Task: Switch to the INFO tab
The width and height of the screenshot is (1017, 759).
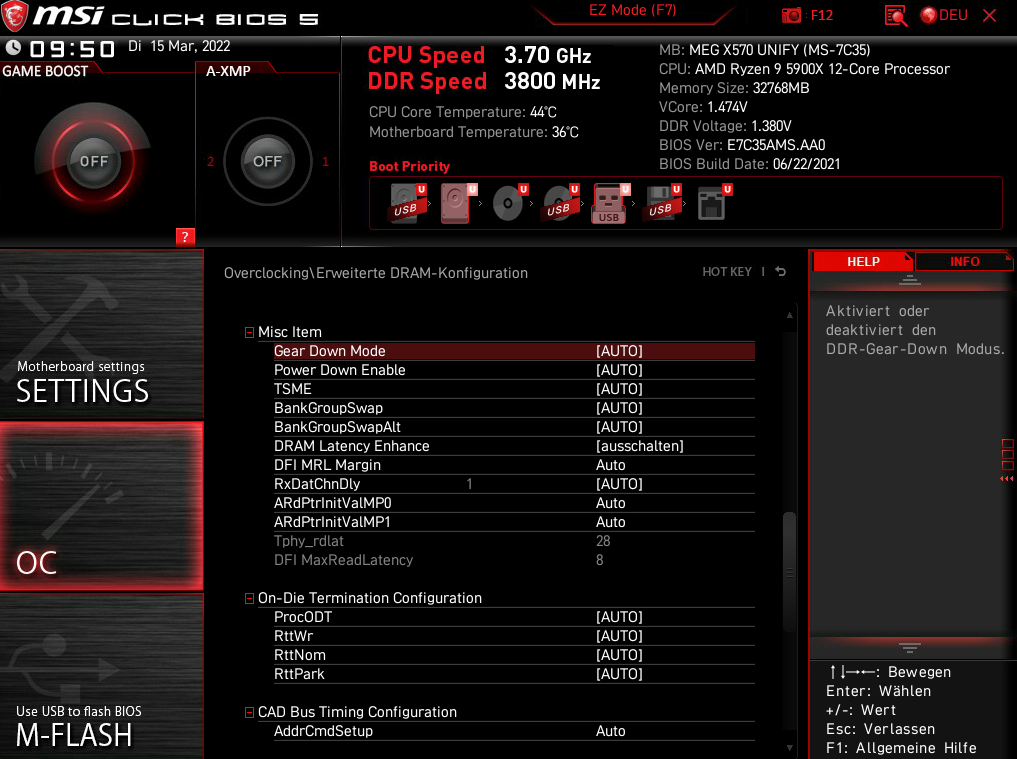Action: click(x=964, y=261)
